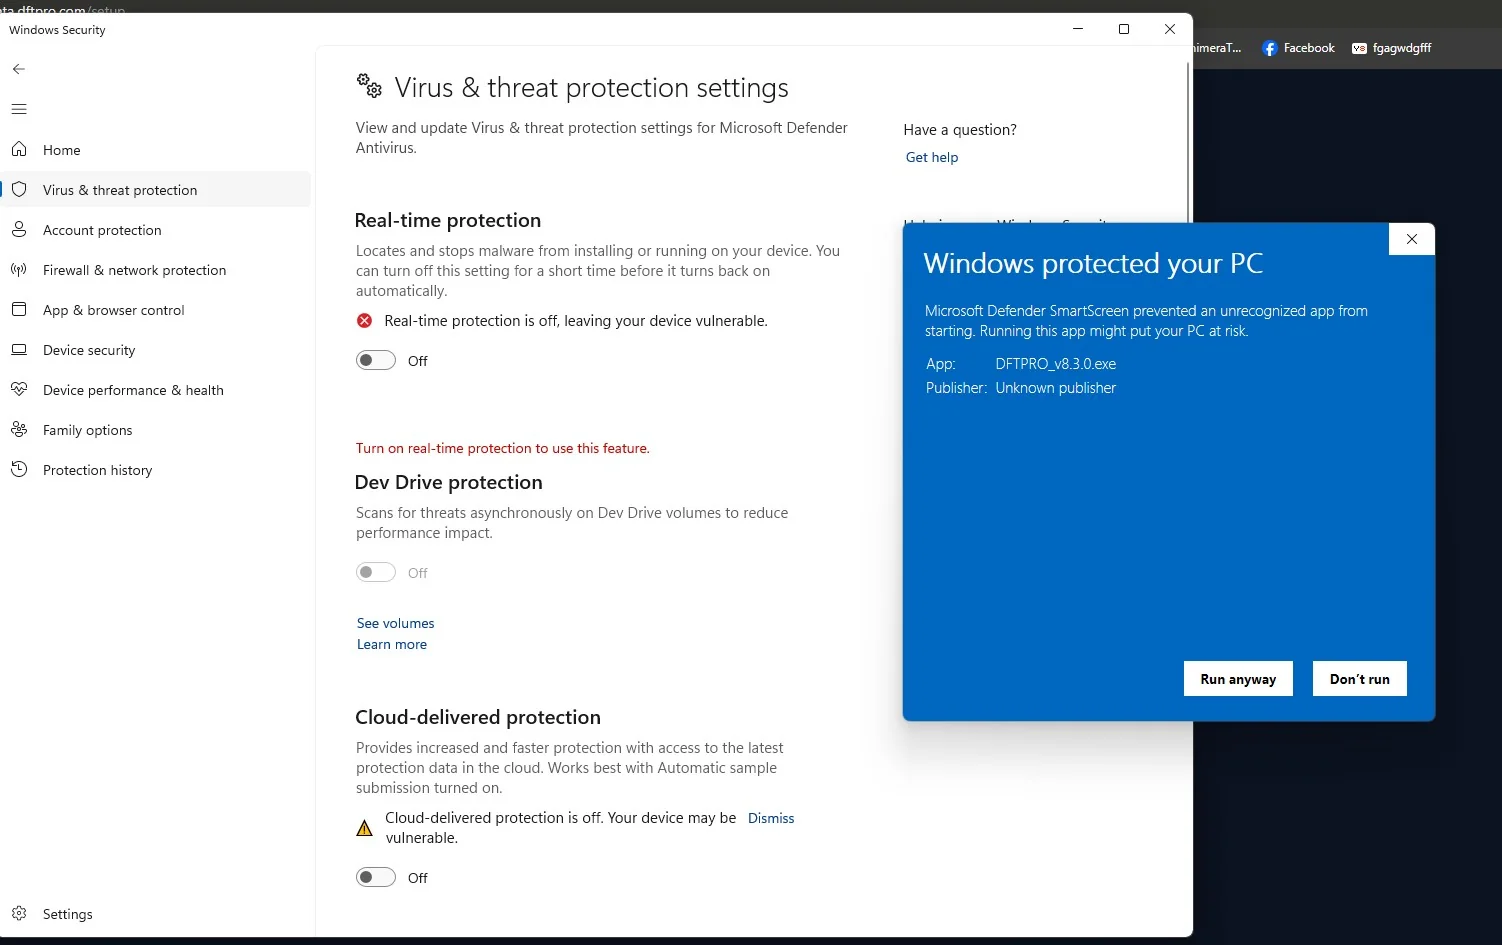Viewport: 1502px width, 945px height.
Task: Click the heart icon for Device performance & health
Action: pyautogui.click(x=19, y=389)
